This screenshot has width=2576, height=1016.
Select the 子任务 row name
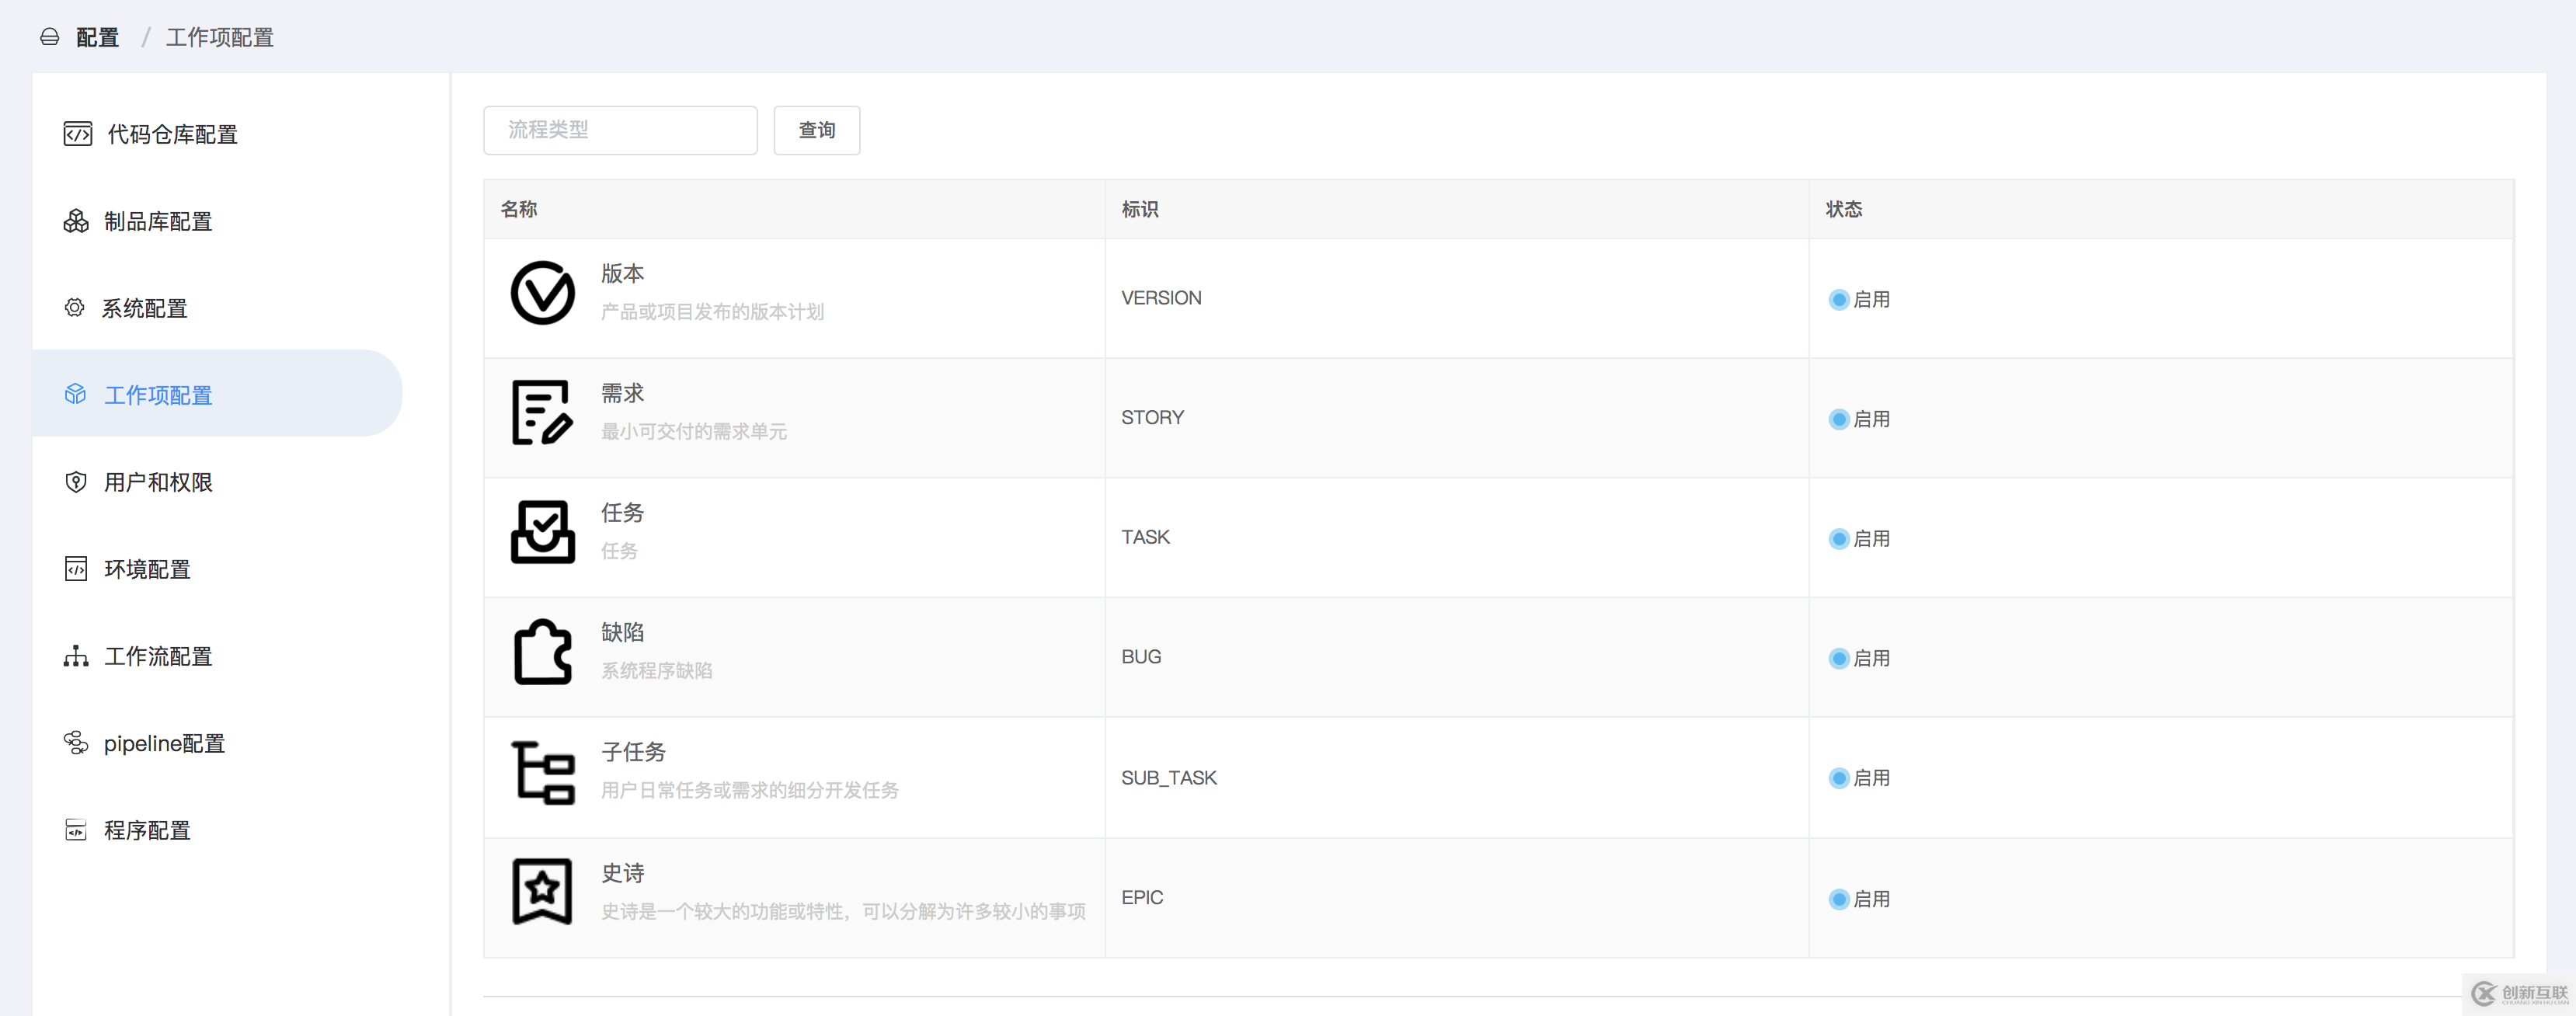coord(633,752)
